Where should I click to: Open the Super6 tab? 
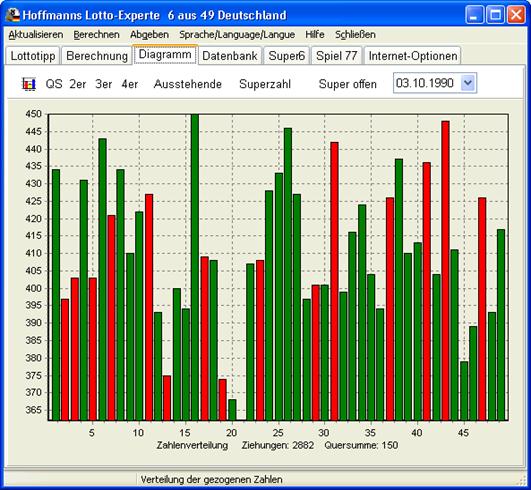pos(286,56)
